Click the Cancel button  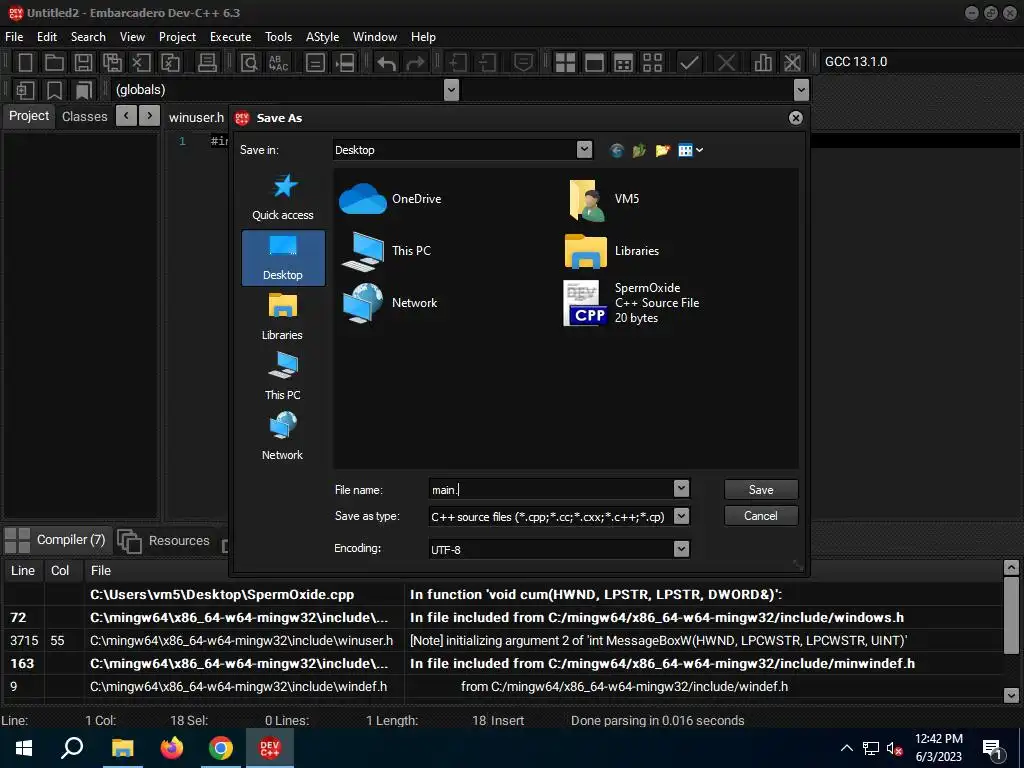761,516
